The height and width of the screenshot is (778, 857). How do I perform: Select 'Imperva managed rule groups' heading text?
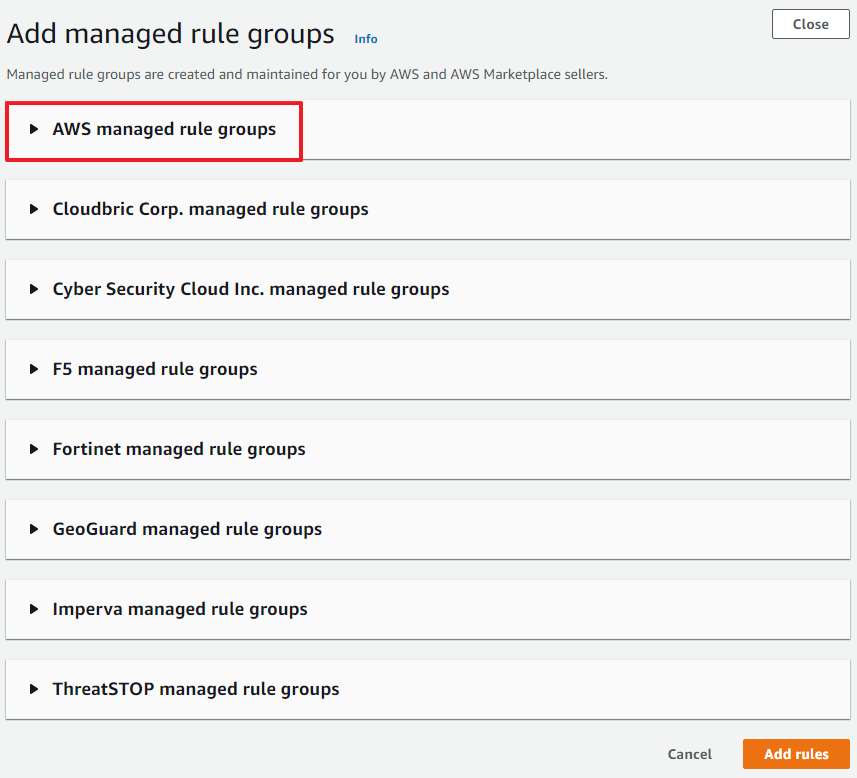(180, 610)
